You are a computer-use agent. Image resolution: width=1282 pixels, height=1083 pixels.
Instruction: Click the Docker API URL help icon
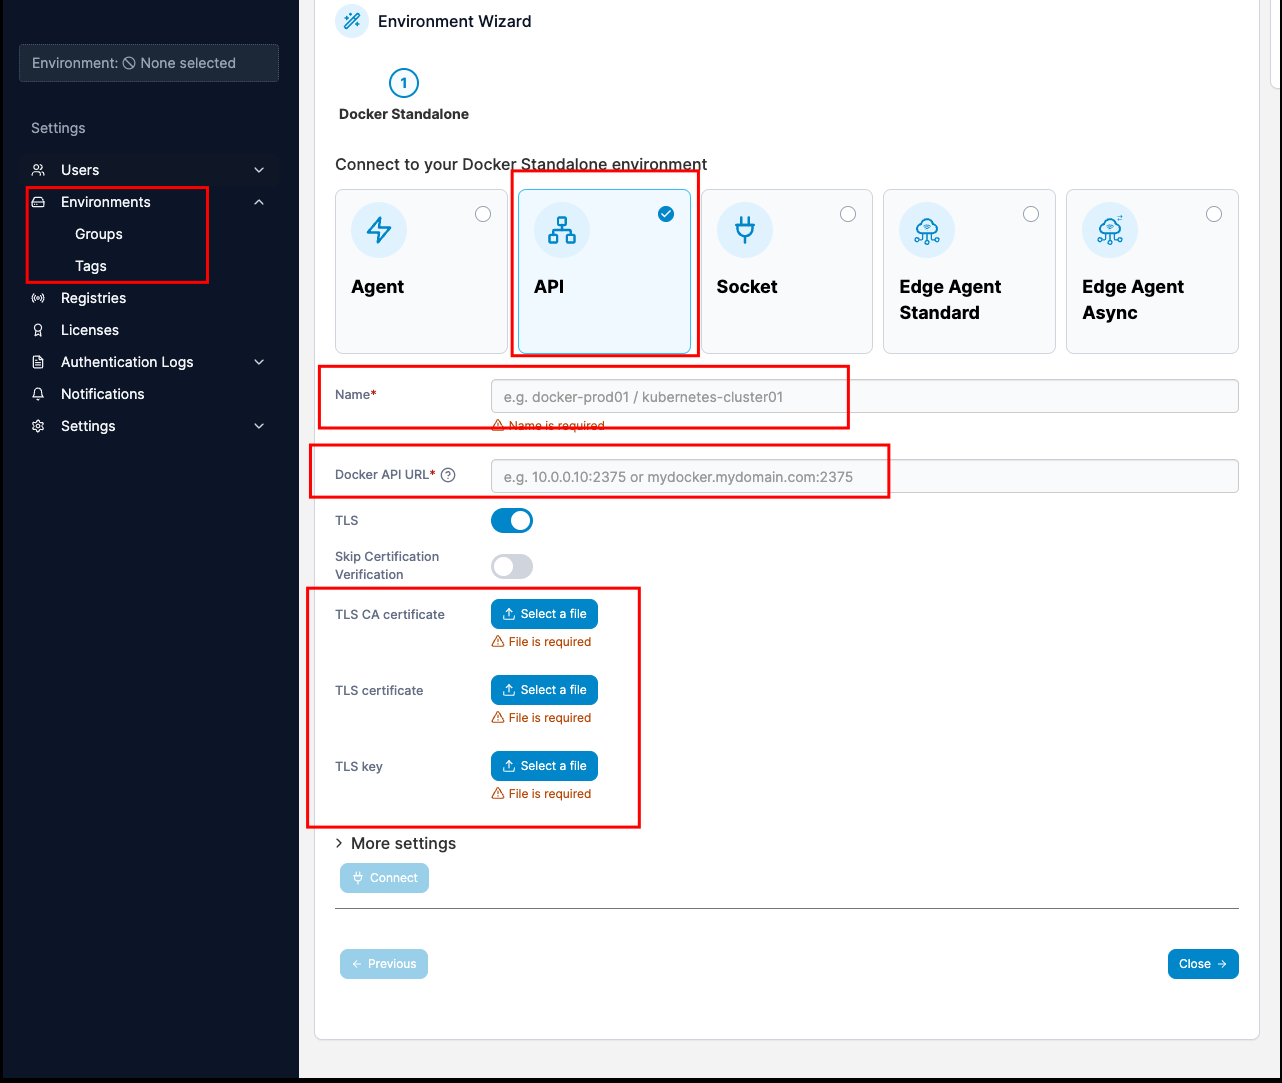click(448, 475)
